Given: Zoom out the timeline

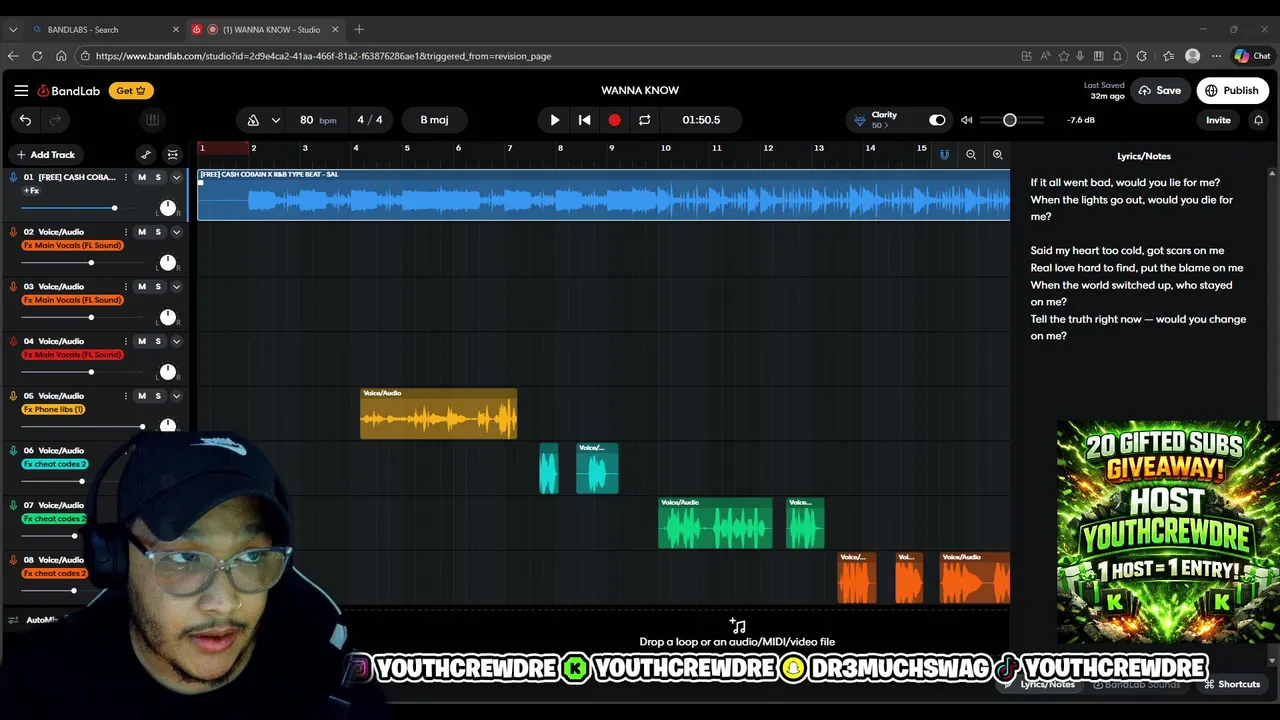Looking at the screenshot, I should tap(971, 155).
